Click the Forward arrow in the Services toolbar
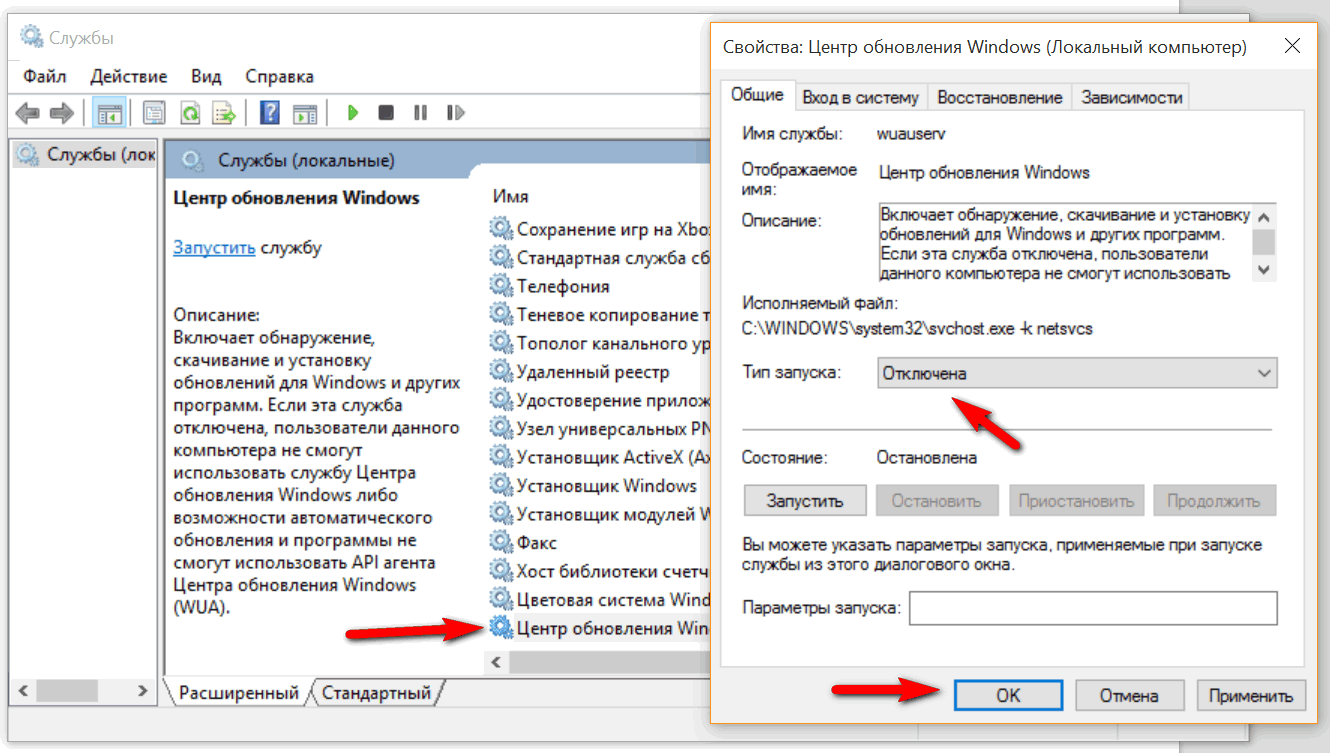Screen dimensions: 1330x753 62,113
